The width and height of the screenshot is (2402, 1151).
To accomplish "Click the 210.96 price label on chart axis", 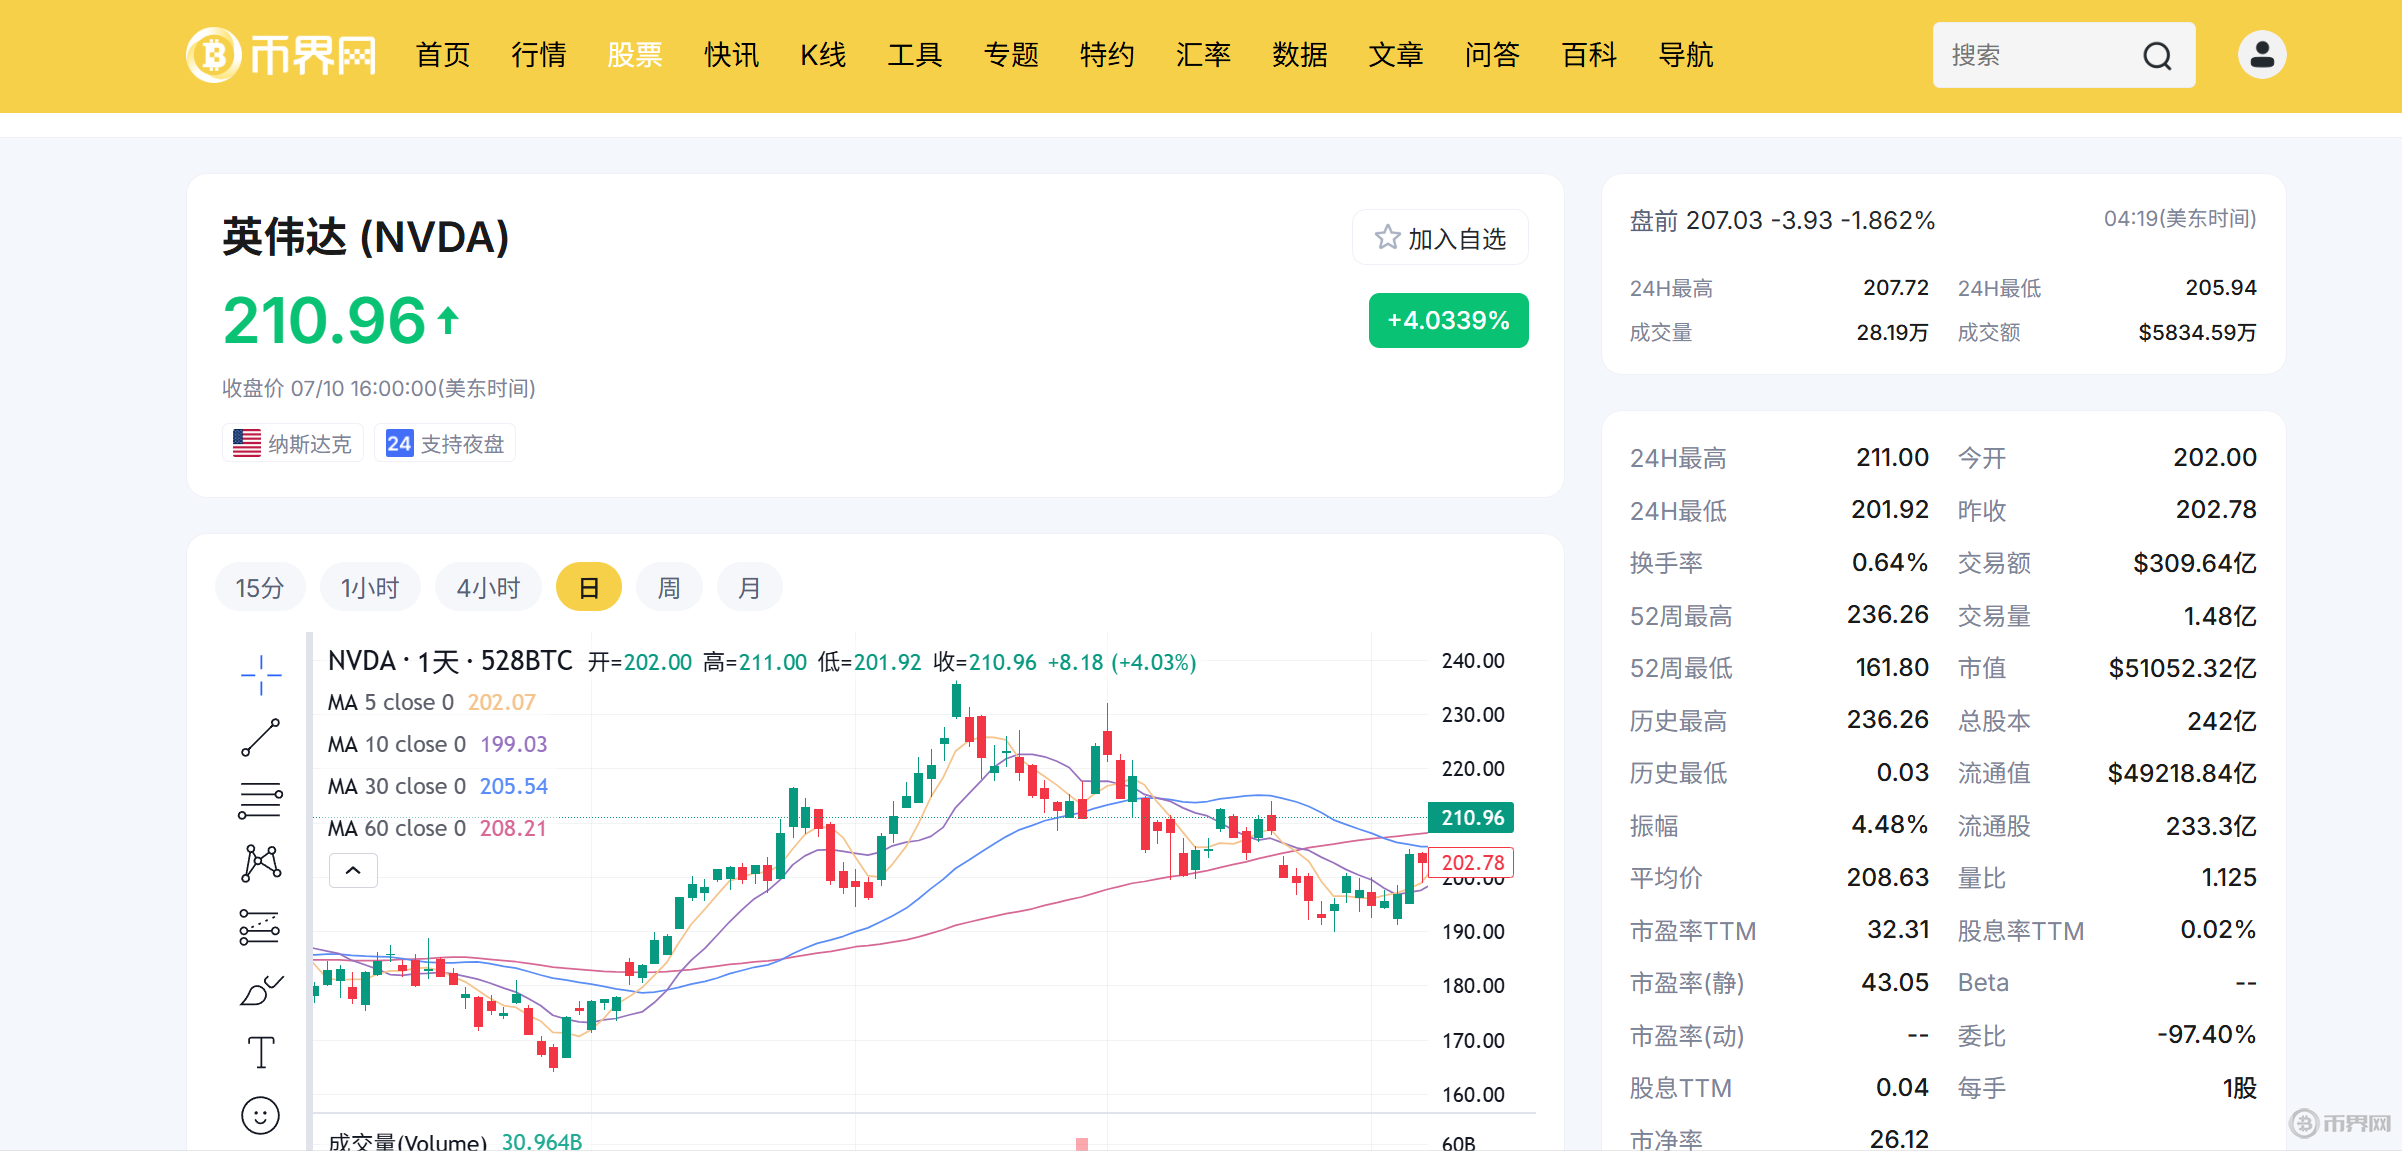I will pyautogui.click(x=1471, y=817).
